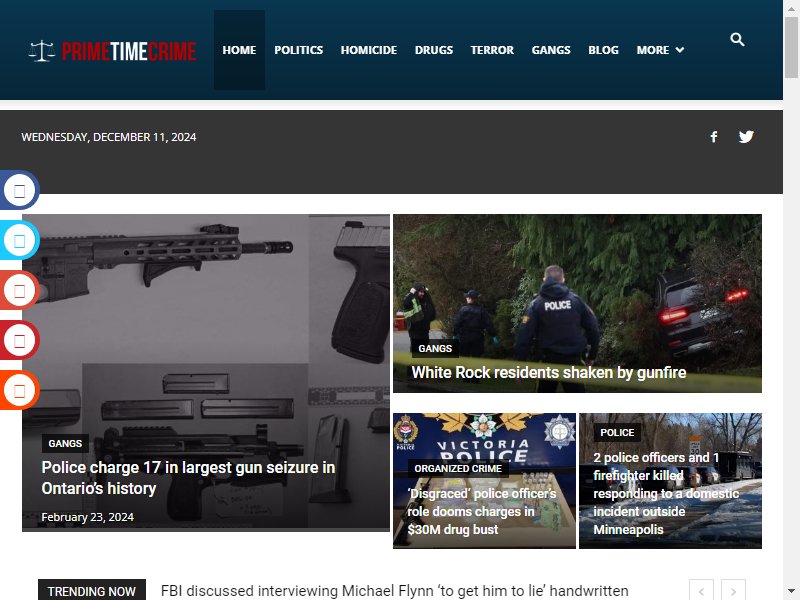Image resolution: width=800 pixels, height=600 pixels.
Task: Open the TERROR section
Action: [492, 50]
